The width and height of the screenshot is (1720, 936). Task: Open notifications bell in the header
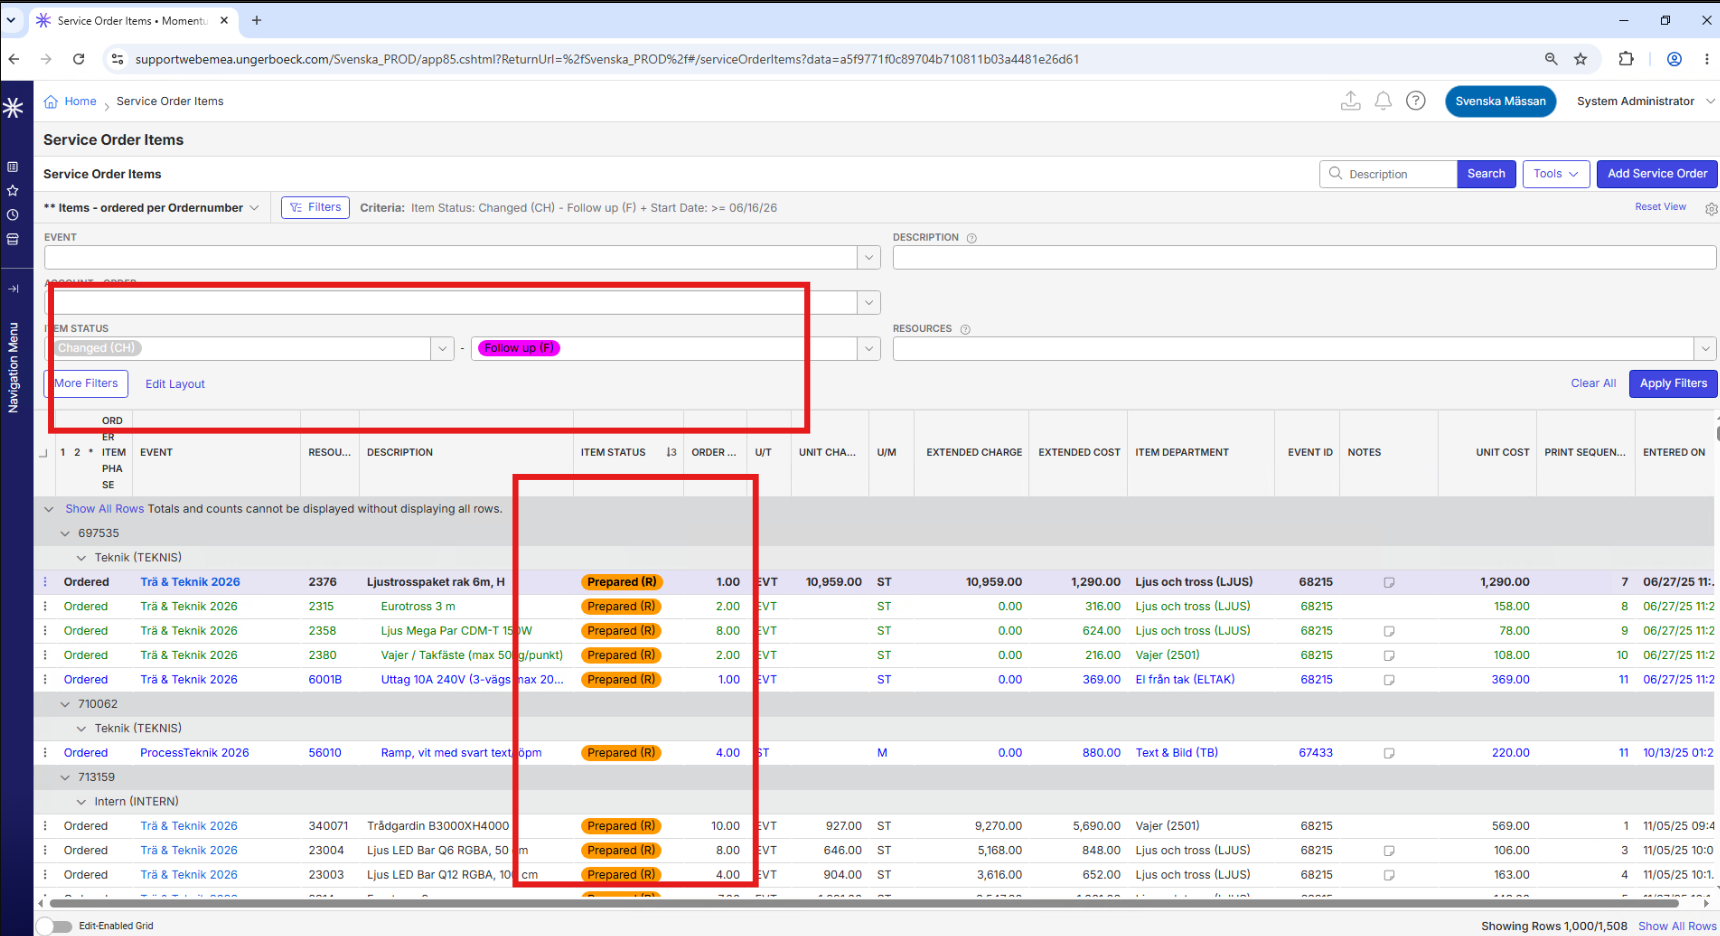click(1383, 101)
